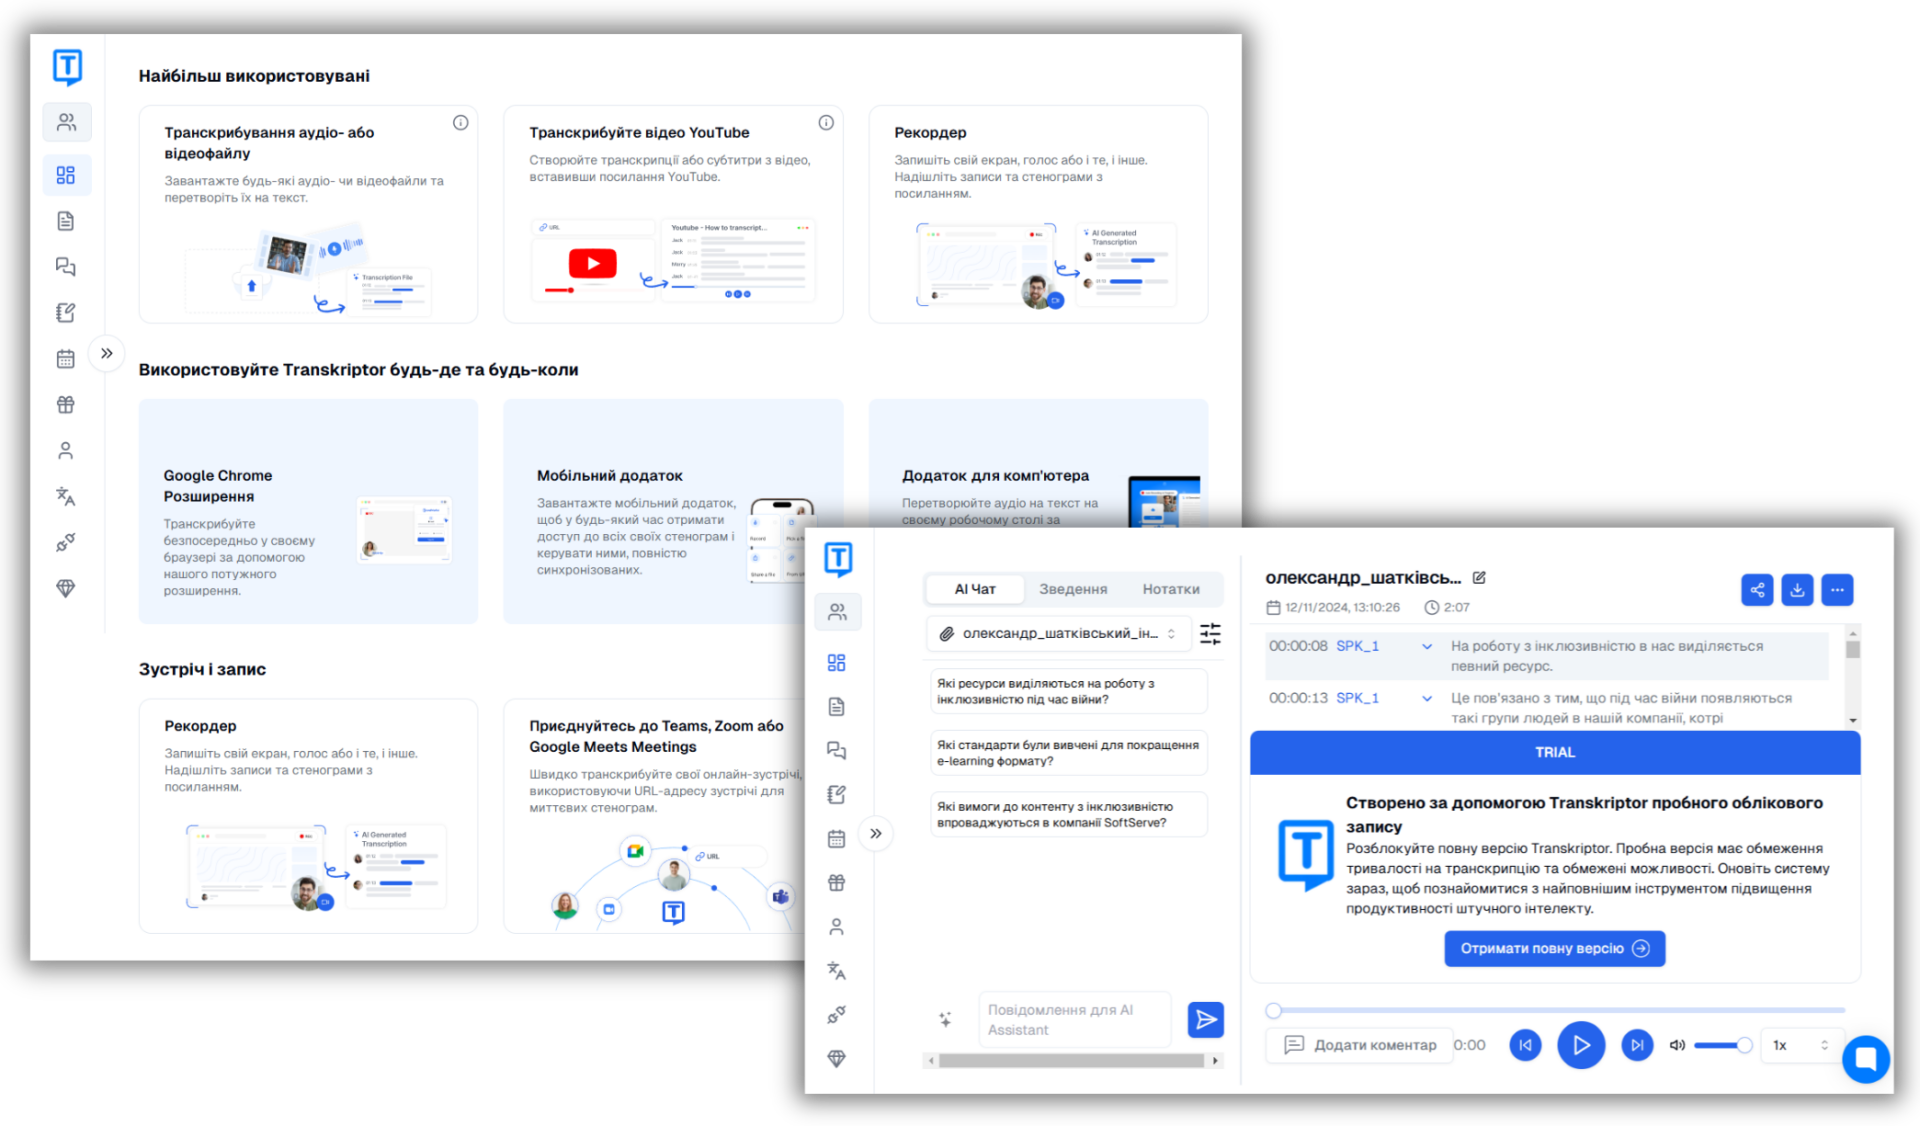Select the suggested question about компанії SoftServe

tap(1068, 814)
